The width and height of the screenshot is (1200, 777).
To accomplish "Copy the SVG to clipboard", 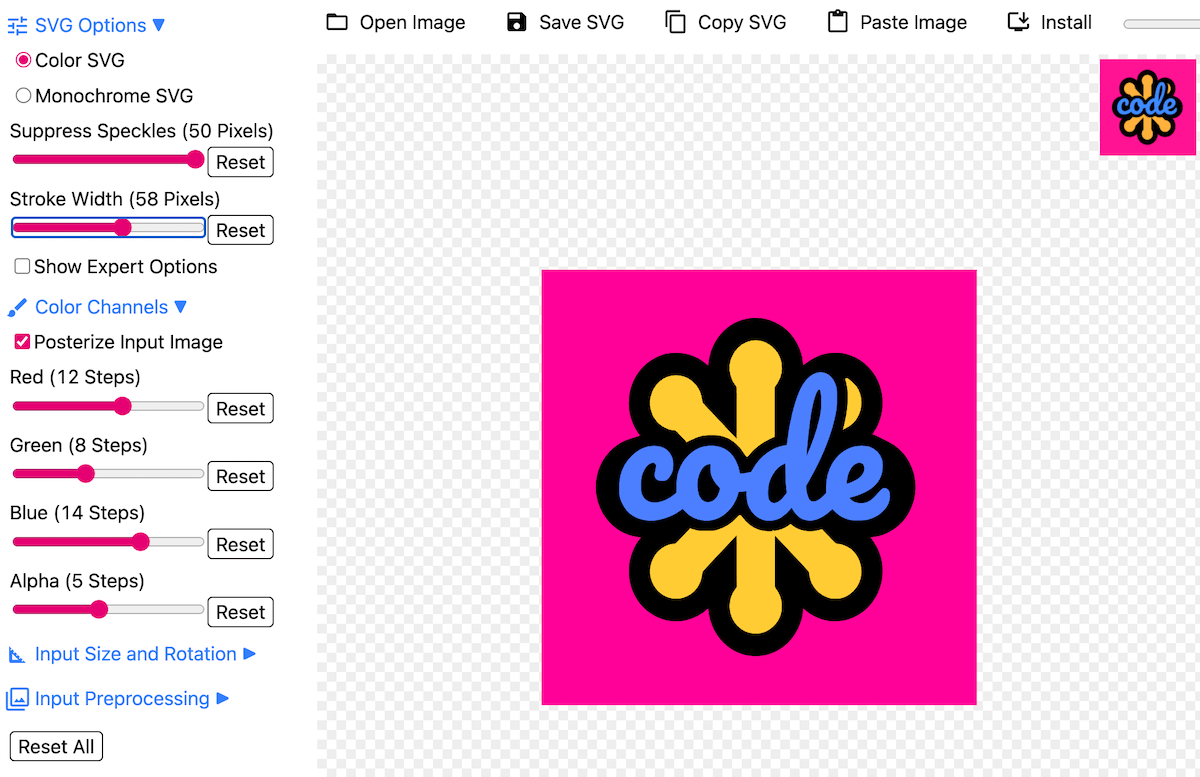I will pos(725,21).
